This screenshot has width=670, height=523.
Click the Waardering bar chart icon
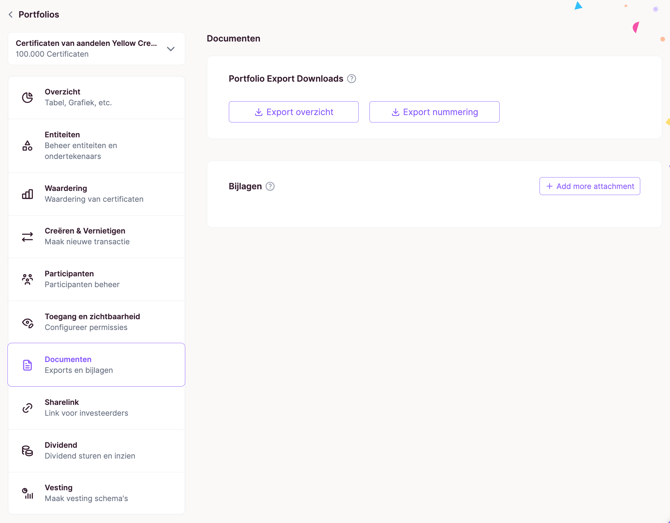point(27,194)
